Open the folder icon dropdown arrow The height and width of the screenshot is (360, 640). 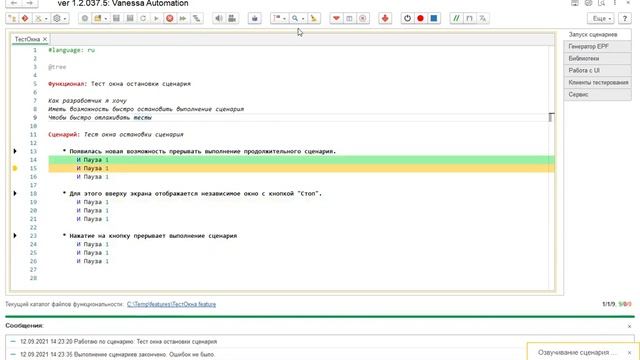coord(106,18)
